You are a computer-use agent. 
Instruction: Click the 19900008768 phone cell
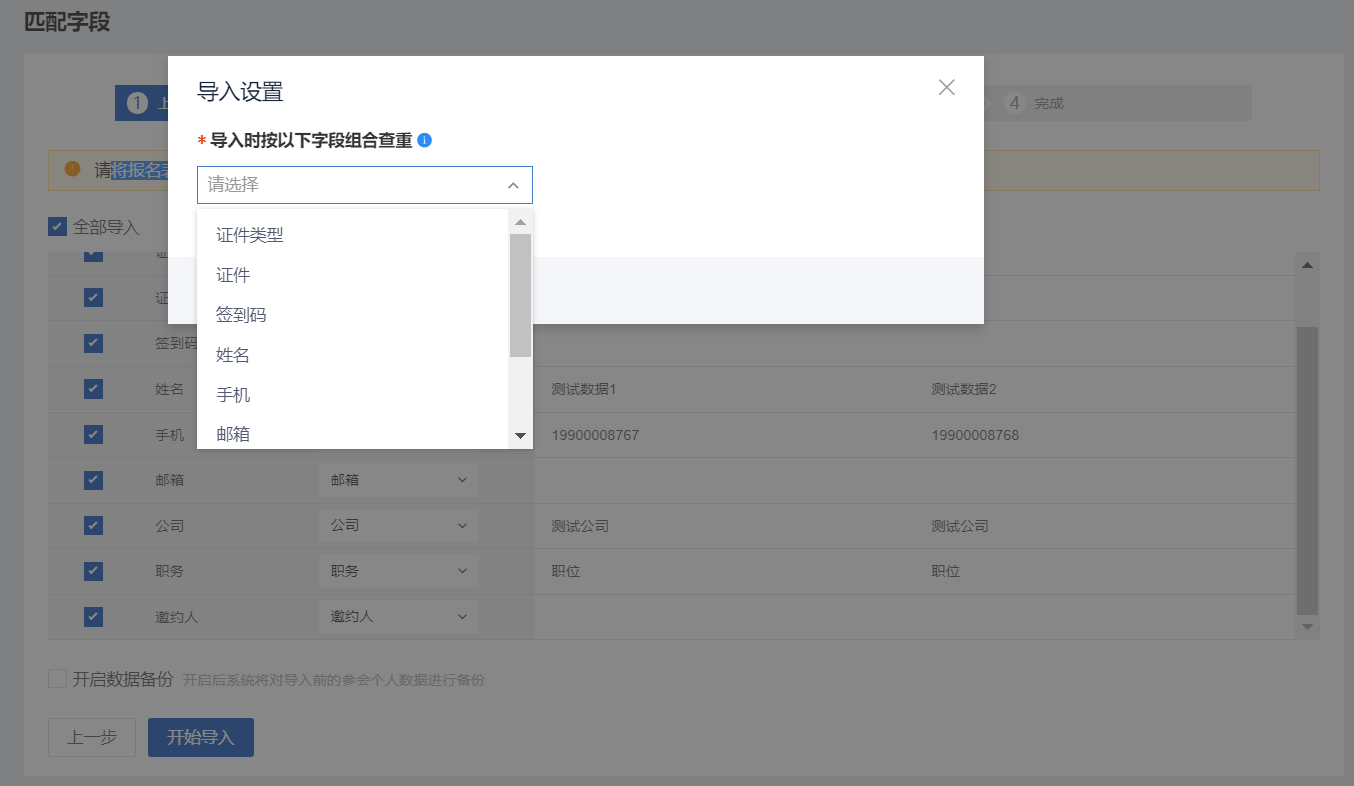click(x=975, y=435)
